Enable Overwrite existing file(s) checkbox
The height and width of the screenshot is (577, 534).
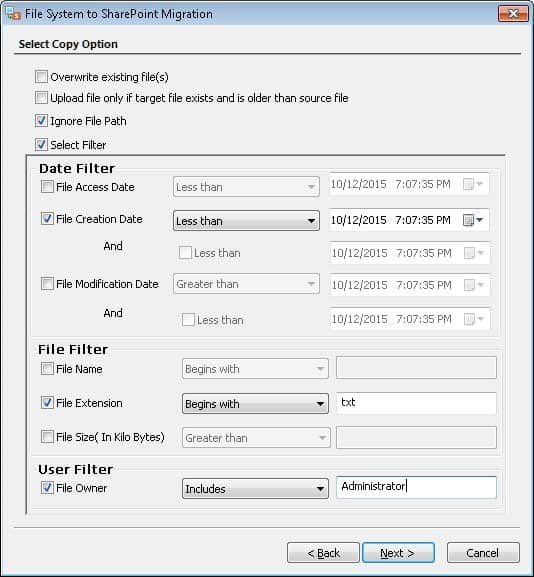tap(41, 77)
